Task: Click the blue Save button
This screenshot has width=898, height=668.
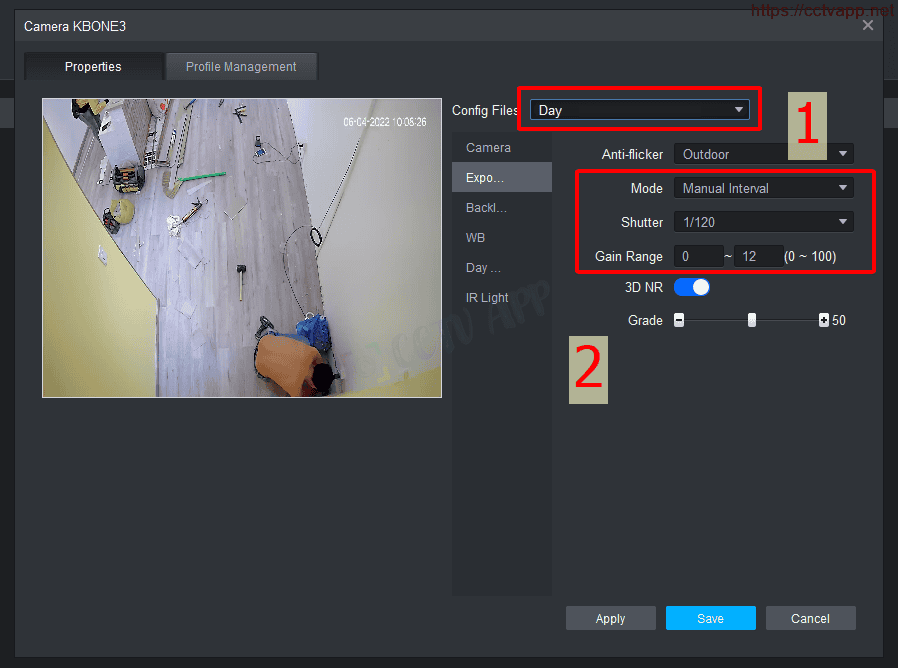Action: tap(710, 619)
